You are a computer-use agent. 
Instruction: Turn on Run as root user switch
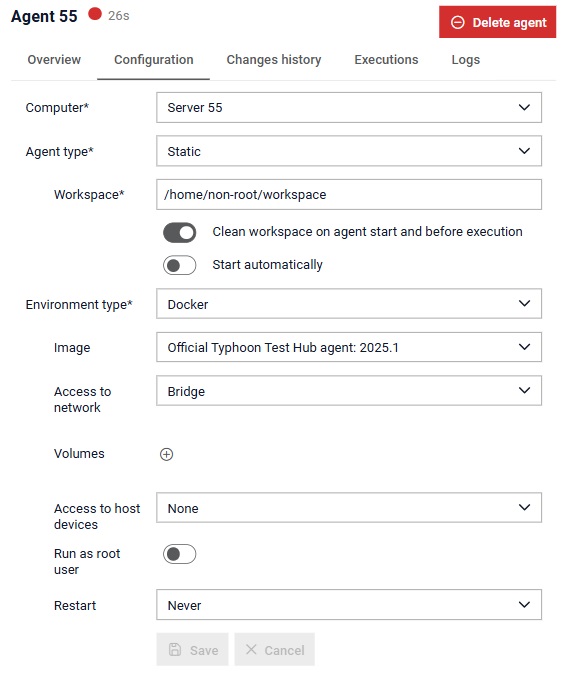[x=179, y=554]
